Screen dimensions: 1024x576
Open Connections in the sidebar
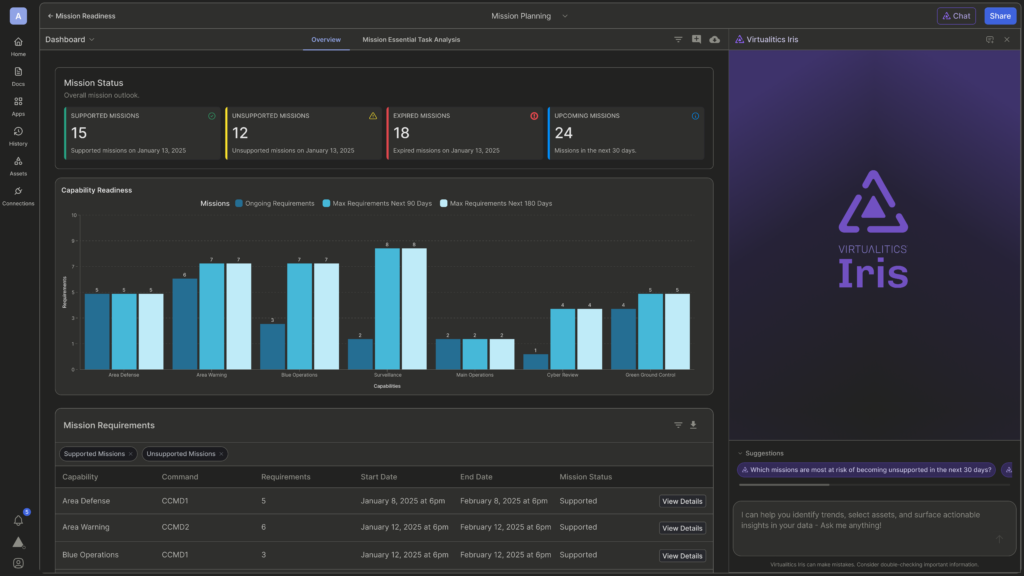click(x=18, y=196)
